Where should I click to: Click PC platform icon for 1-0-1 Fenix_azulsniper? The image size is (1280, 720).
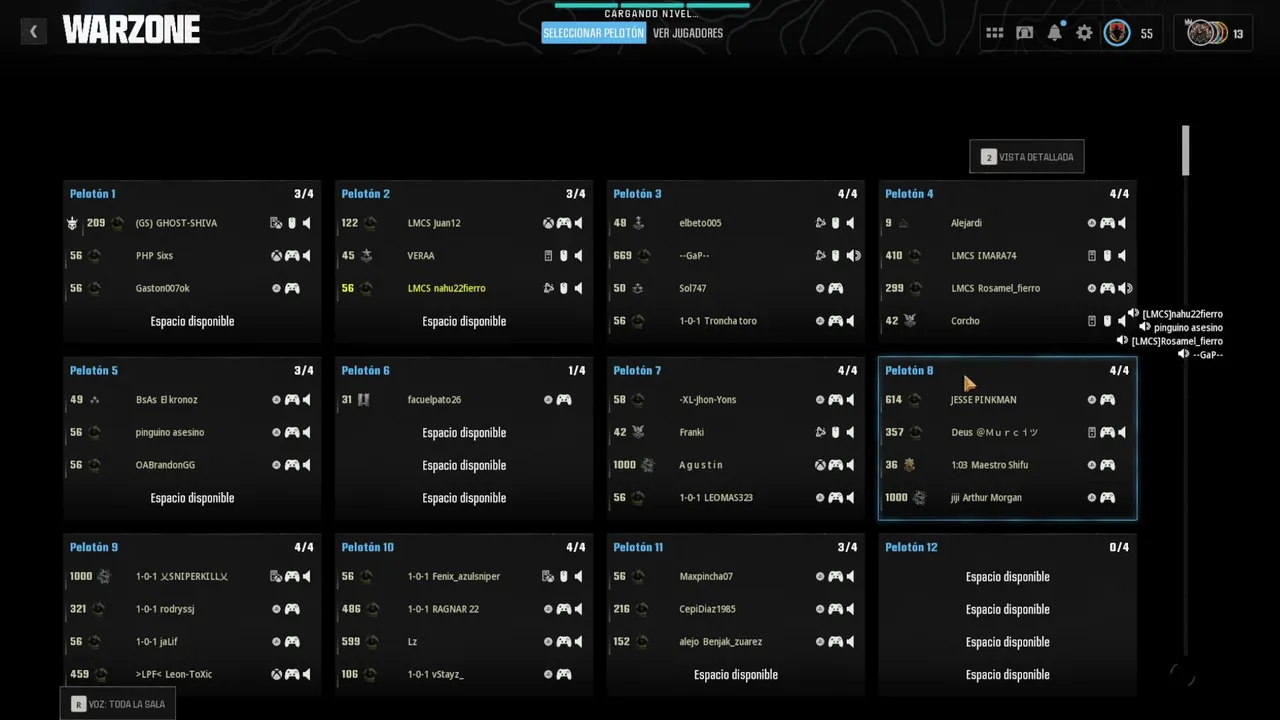[548, 577]
